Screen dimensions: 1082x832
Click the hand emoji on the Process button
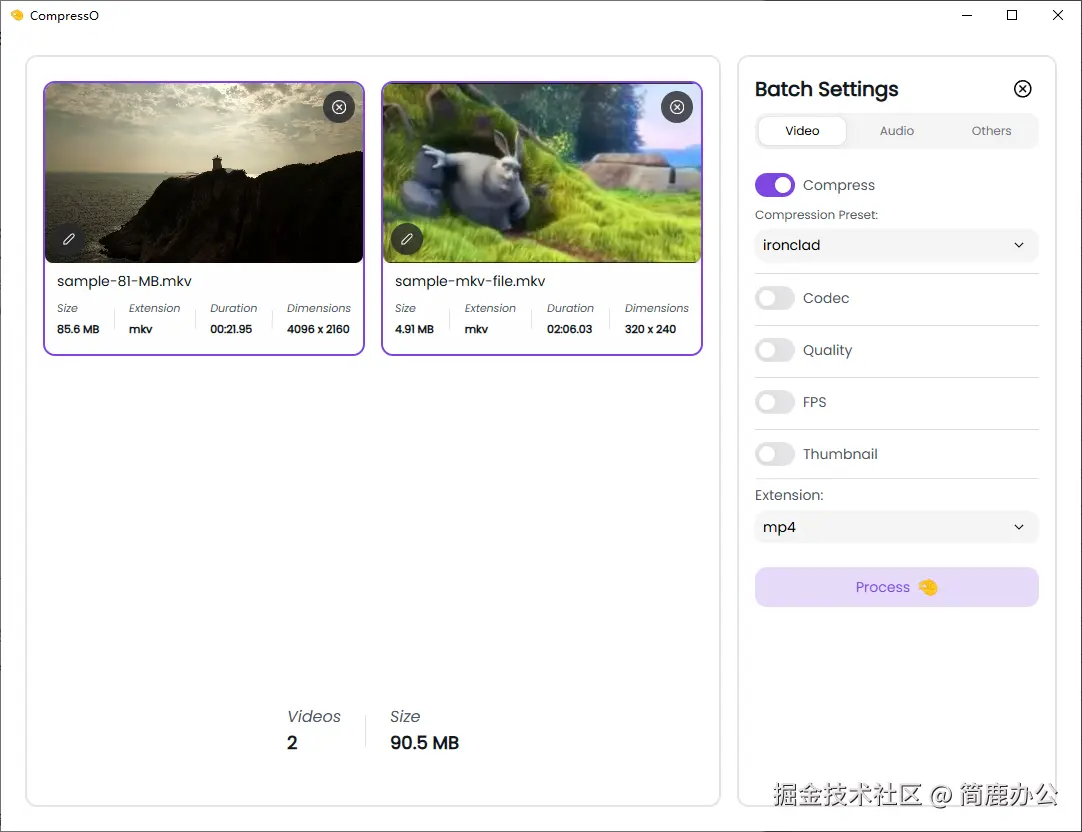click(x=928, y=587)
